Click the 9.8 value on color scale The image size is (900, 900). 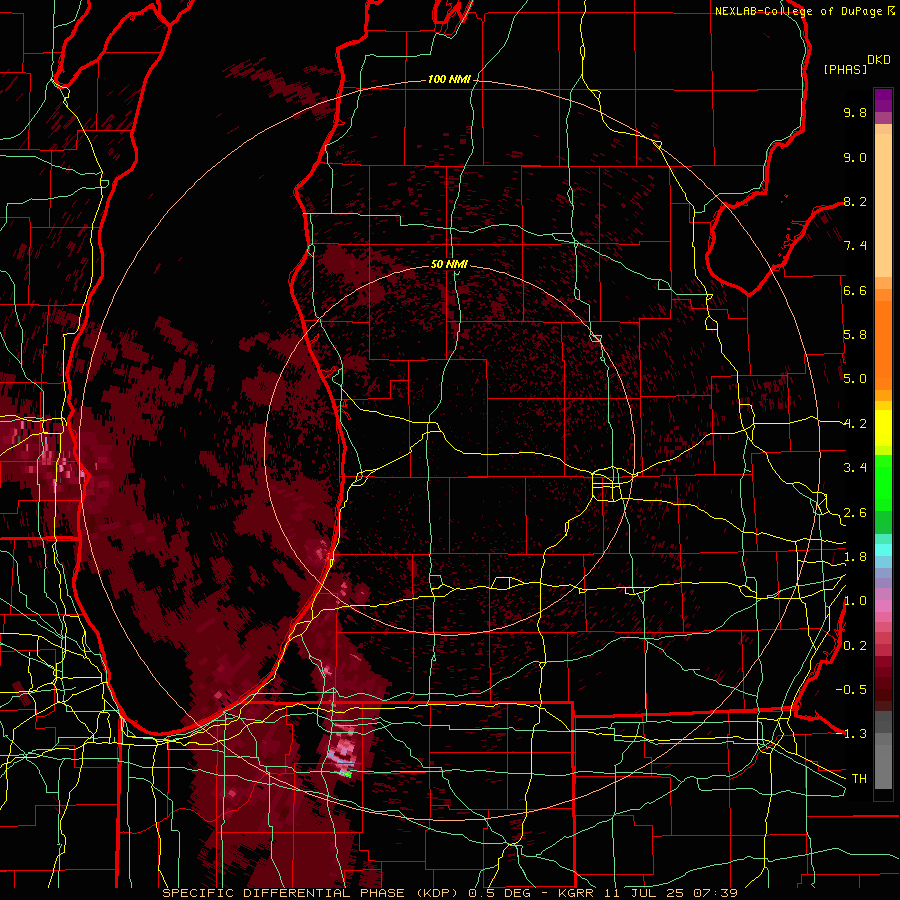(x=855, y=112)
